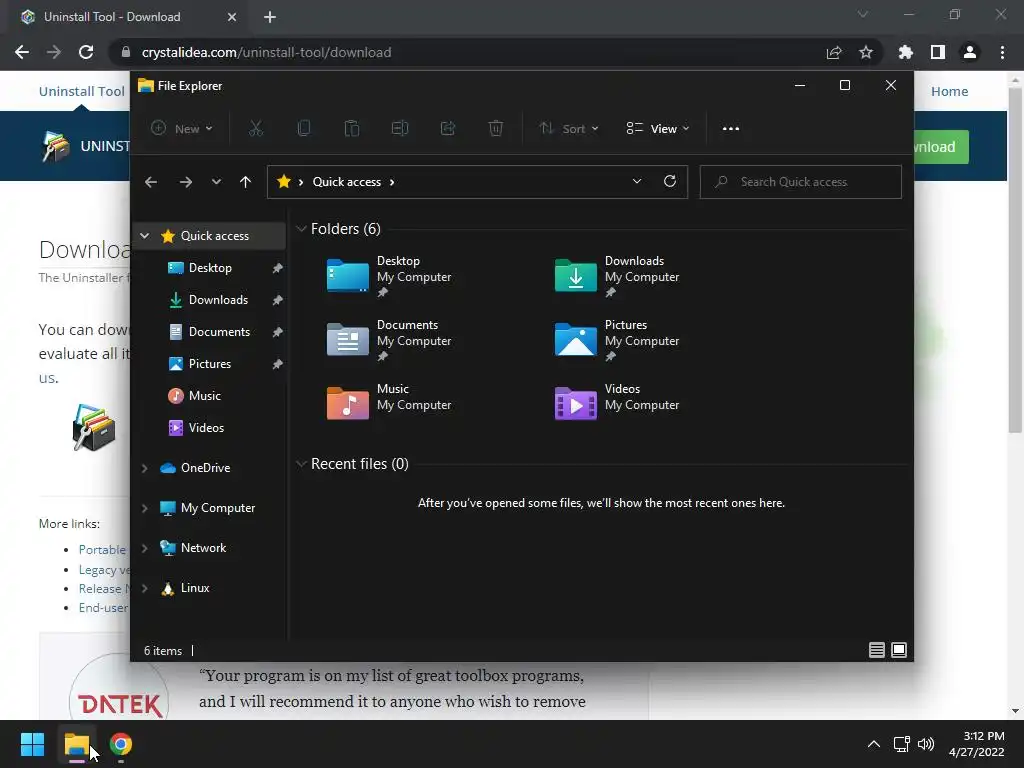1024x768 pixels.
Task: Refresh the Quick access view
Action: pos(669,182)
